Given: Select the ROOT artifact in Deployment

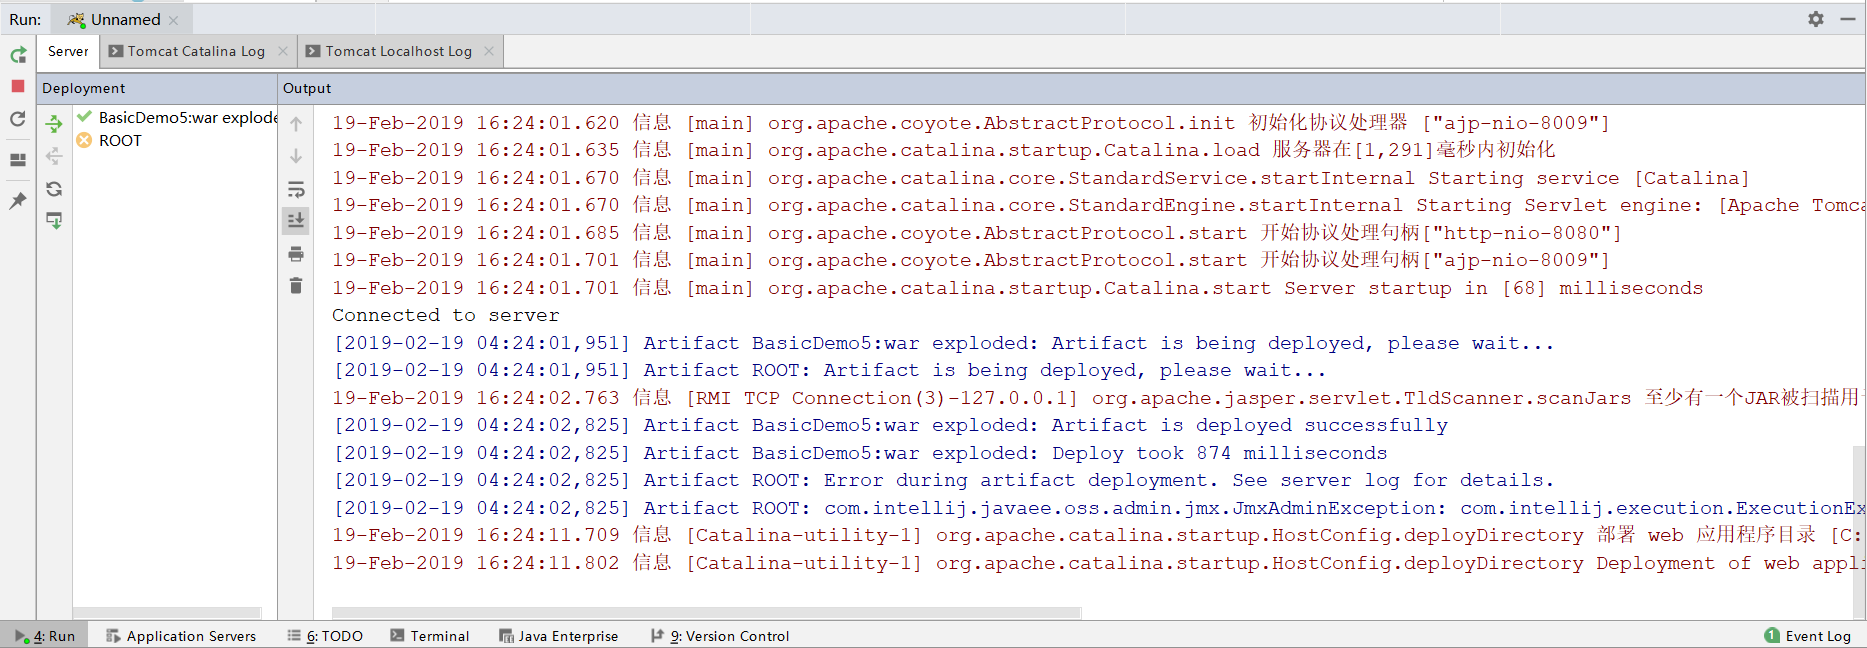Looking at the screenshot, I should (120, 141).
